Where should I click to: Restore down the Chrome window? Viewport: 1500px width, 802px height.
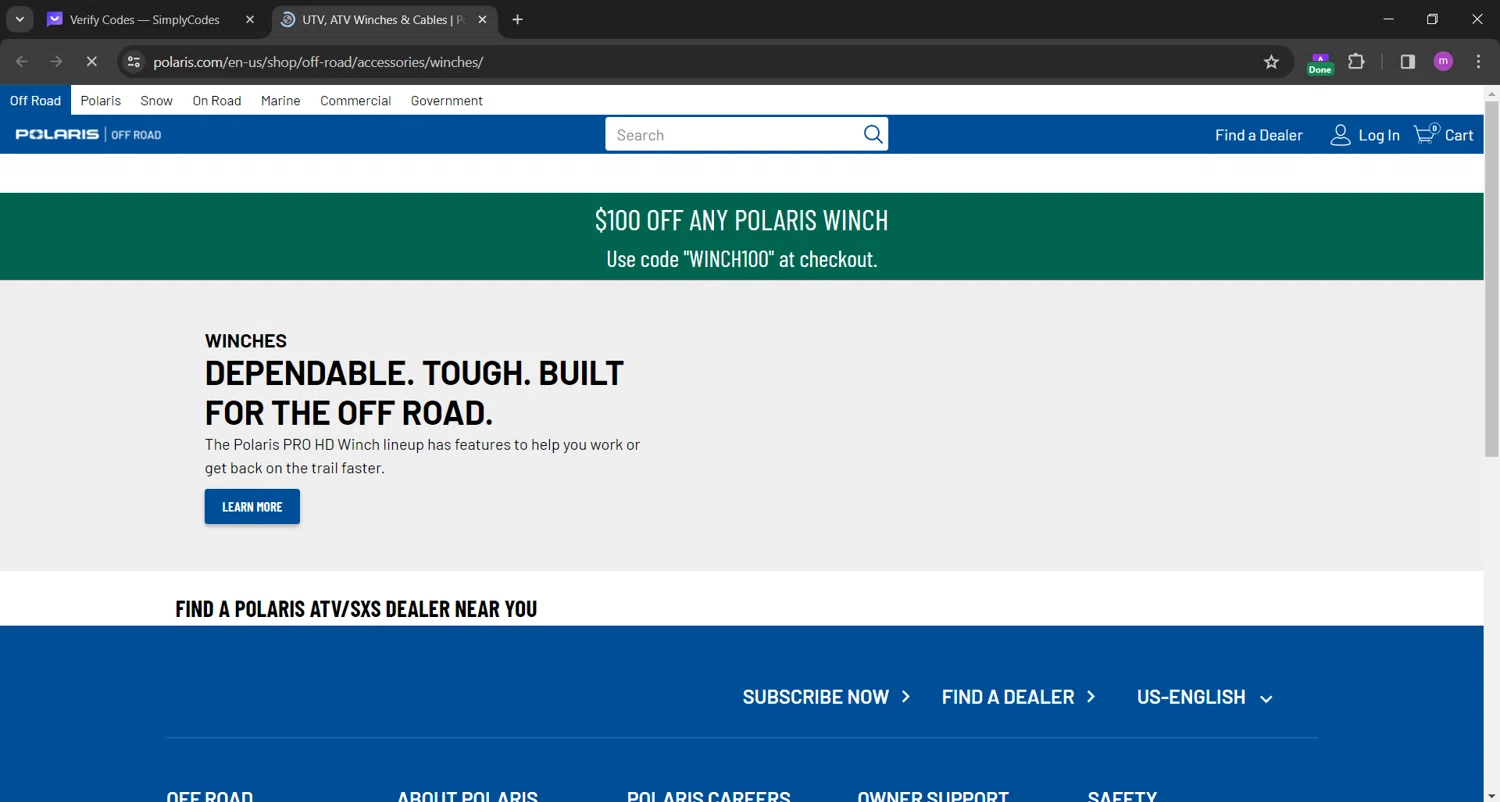(1432, 19)
